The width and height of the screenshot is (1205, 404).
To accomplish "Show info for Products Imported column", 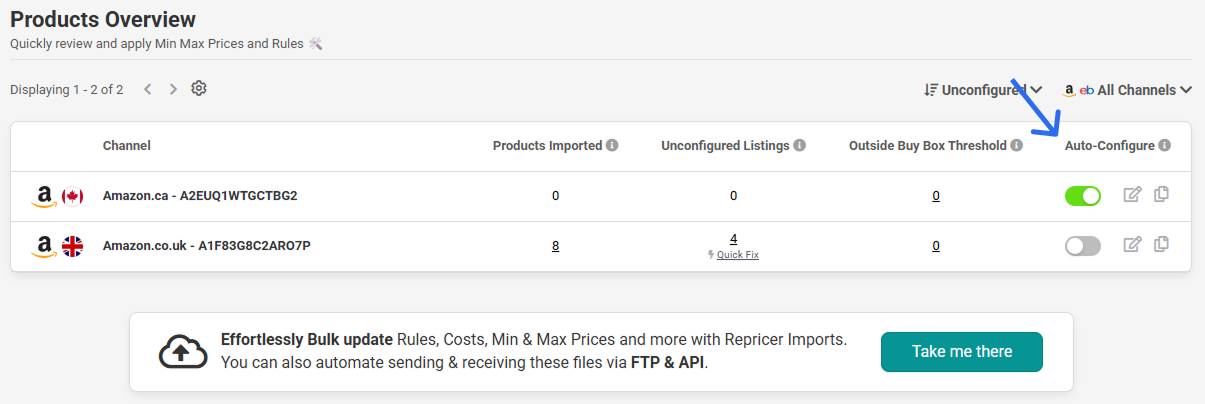I will pyautogui.click(x=612, y=145).
